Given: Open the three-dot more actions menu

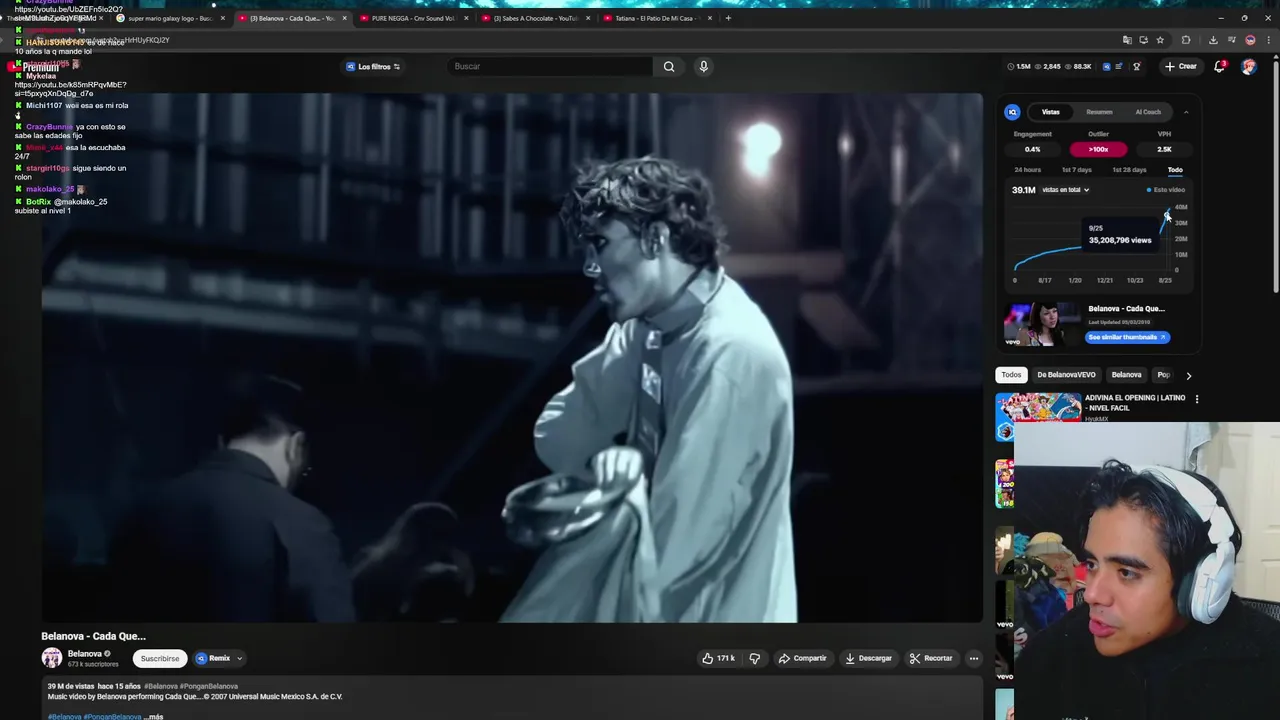Looking at the screenshot, I should pyautogui.click(x=974, y=658).
